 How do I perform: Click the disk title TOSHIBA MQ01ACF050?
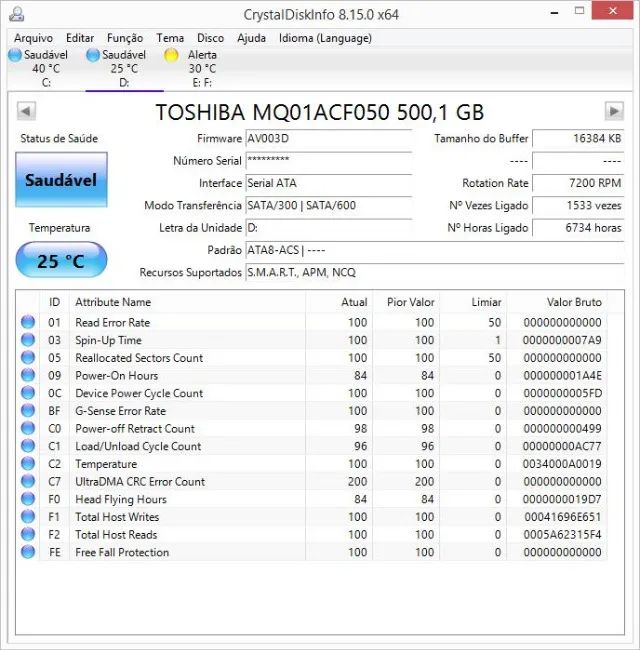coord(320,112)
